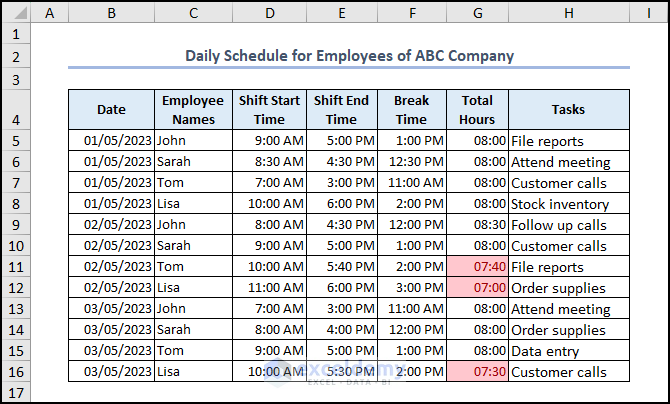Click the Break Time header cell
Image resolution: width=670 pixels, height=404 pixels.
[x=411, y=109]
